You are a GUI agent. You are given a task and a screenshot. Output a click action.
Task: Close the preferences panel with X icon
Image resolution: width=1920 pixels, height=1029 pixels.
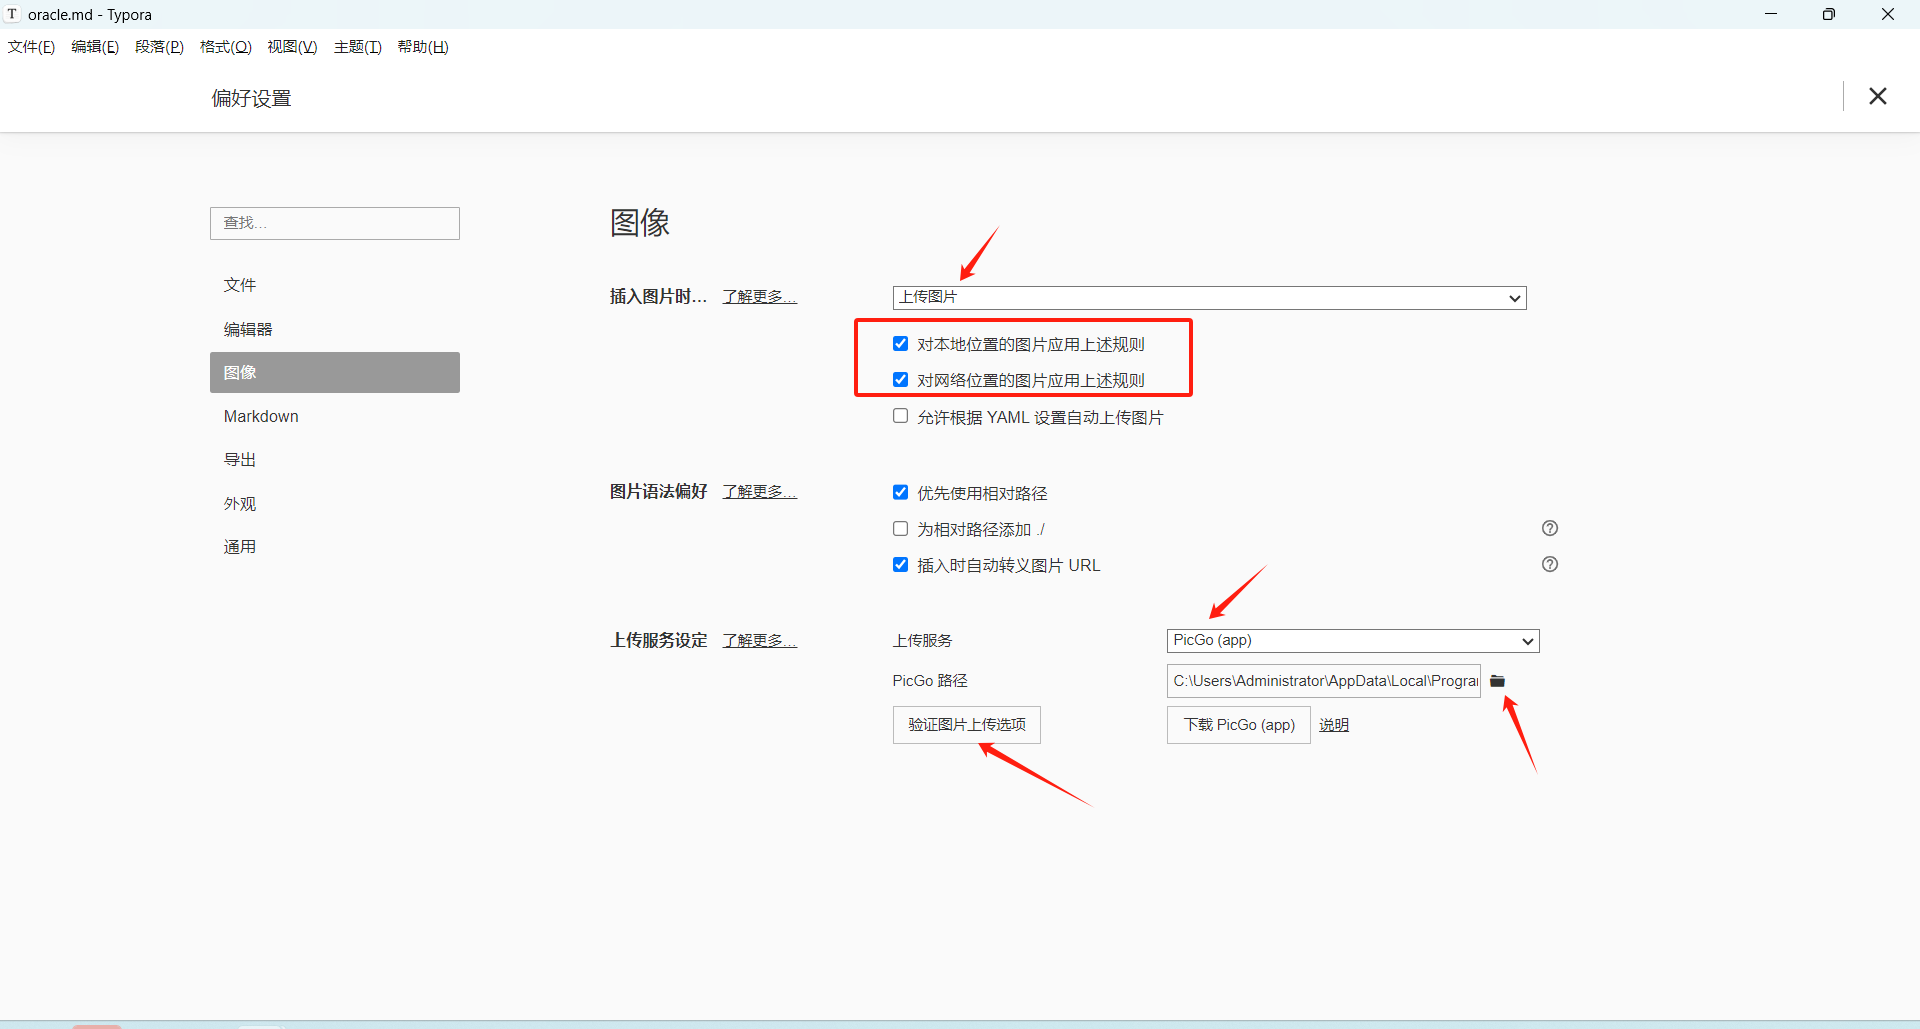tap(1877, 96)
